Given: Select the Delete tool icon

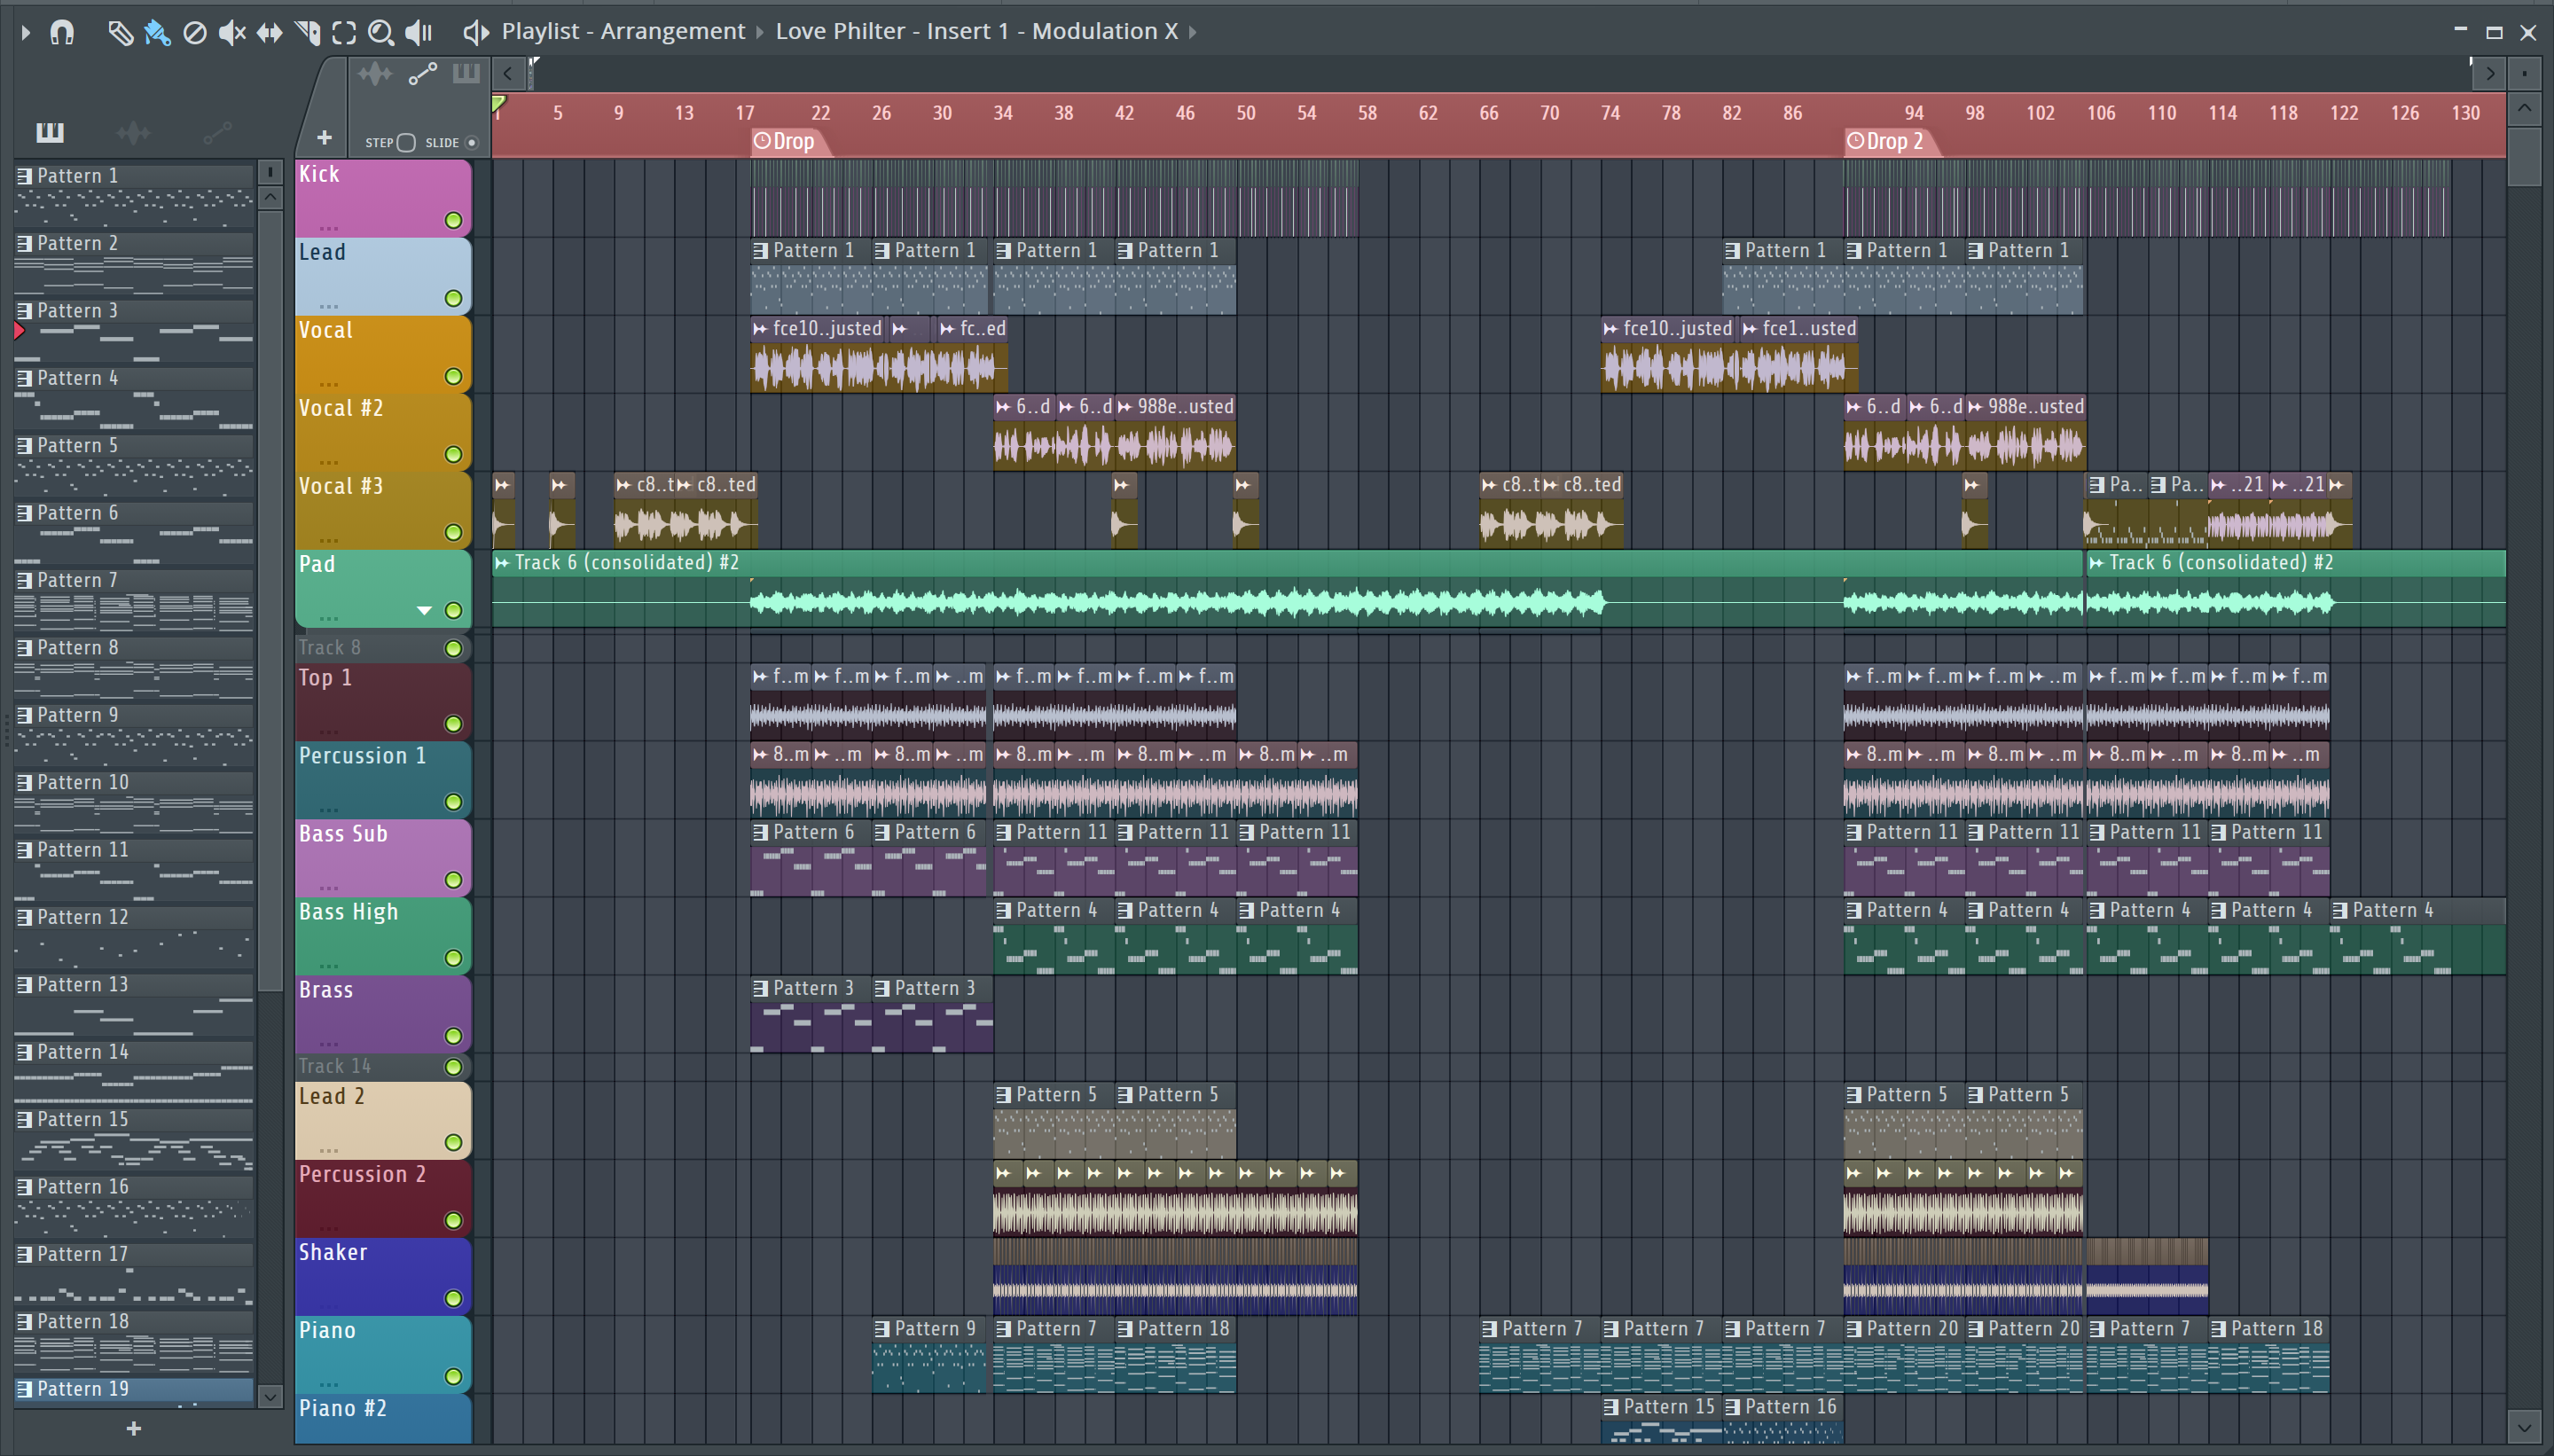Looking at the screenshot, I should click(x=195, y=32).
